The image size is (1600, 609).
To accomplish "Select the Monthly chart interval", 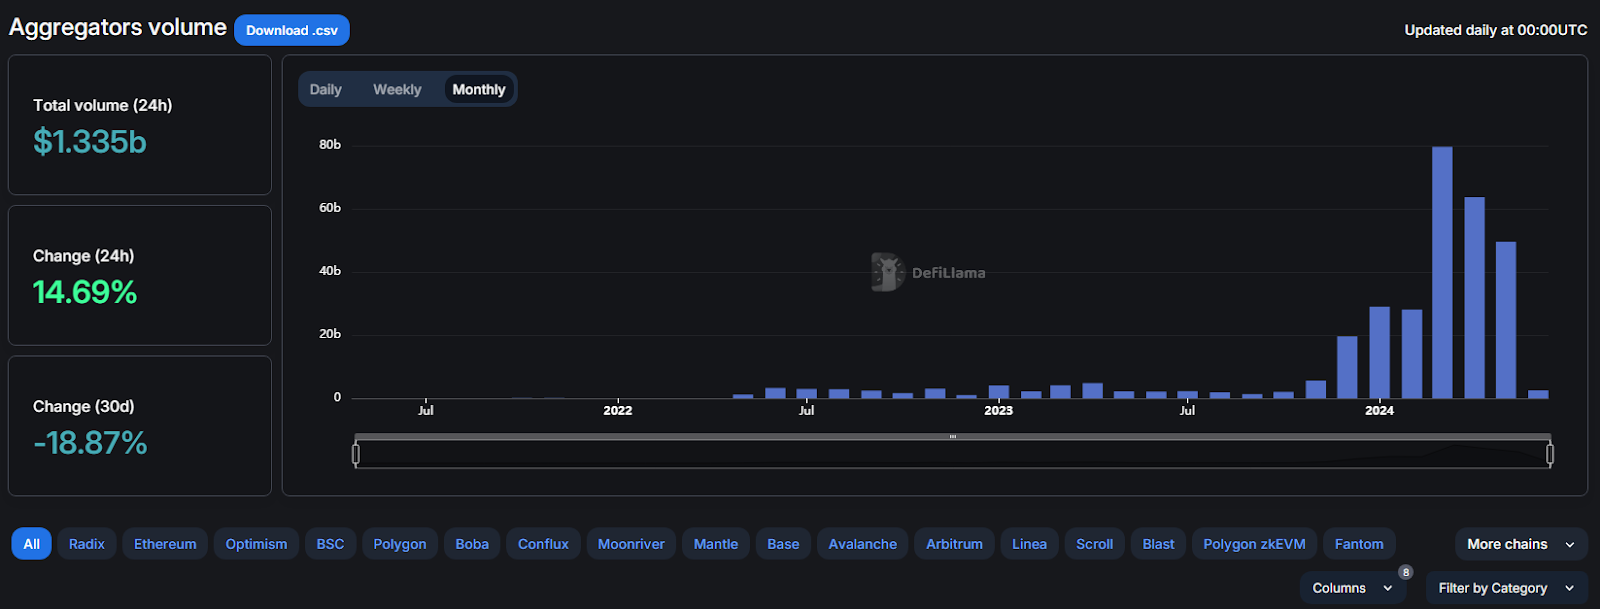I will (x=479, y=89).
